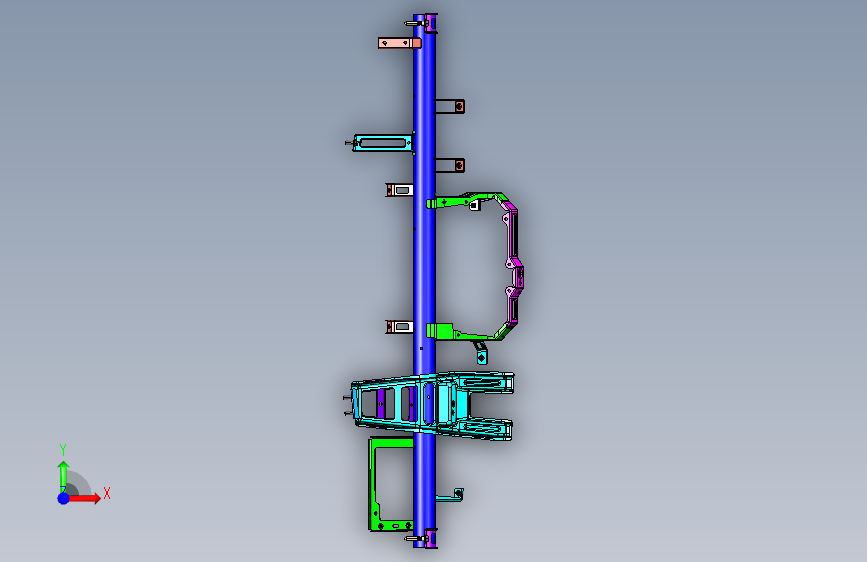Viewport: 867px width, 562px height.
Task: Select the green rectangular frame at the bottom left
Action: tap(390, 485)
